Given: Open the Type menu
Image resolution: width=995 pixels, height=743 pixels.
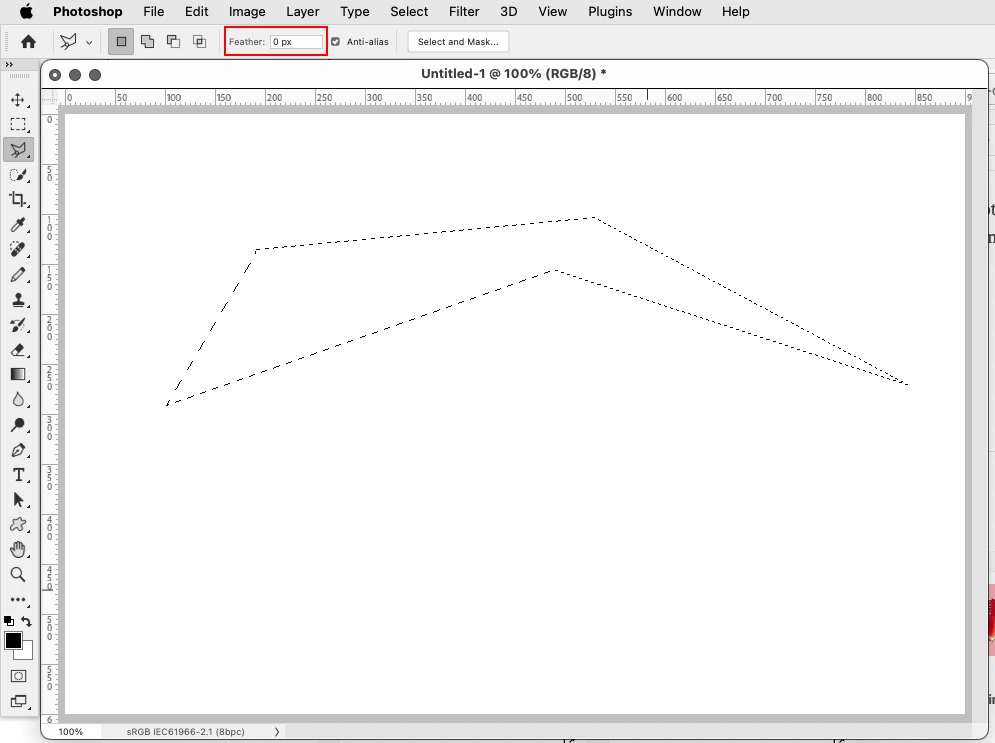Looking at the screenshot, I should pyautogui.click(x=355, y=11).
